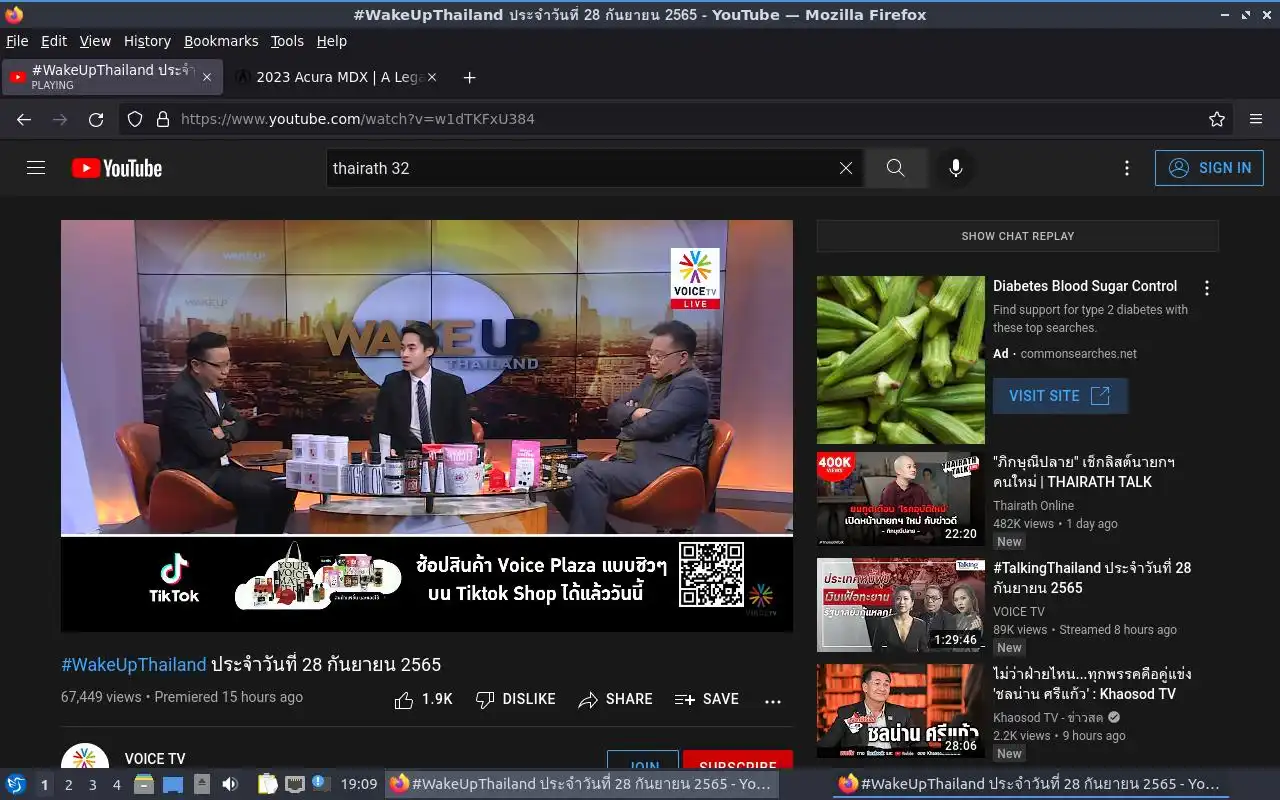Open the Bookmarks menu

coord(221,41)
